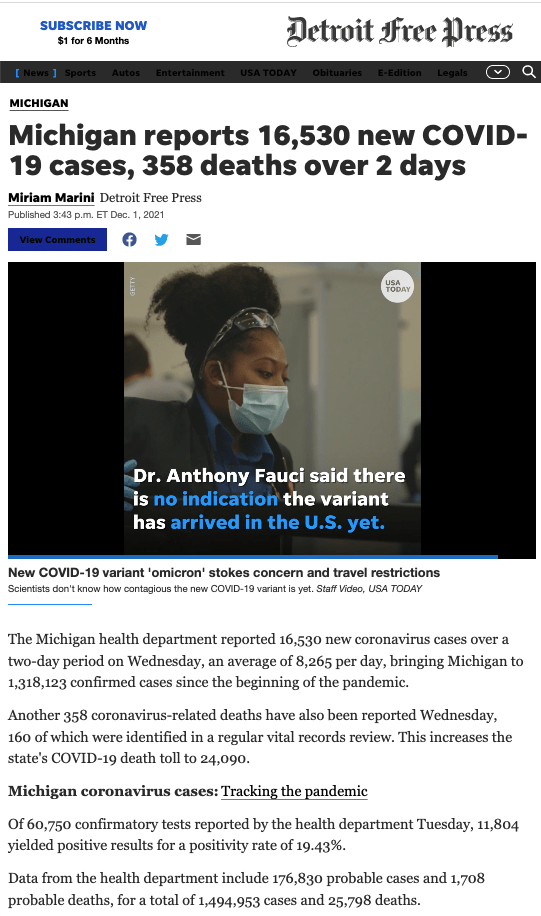Screen dimensions: 541x916
Task: Play the omicron variant video
Action: (x=272, y=409)
